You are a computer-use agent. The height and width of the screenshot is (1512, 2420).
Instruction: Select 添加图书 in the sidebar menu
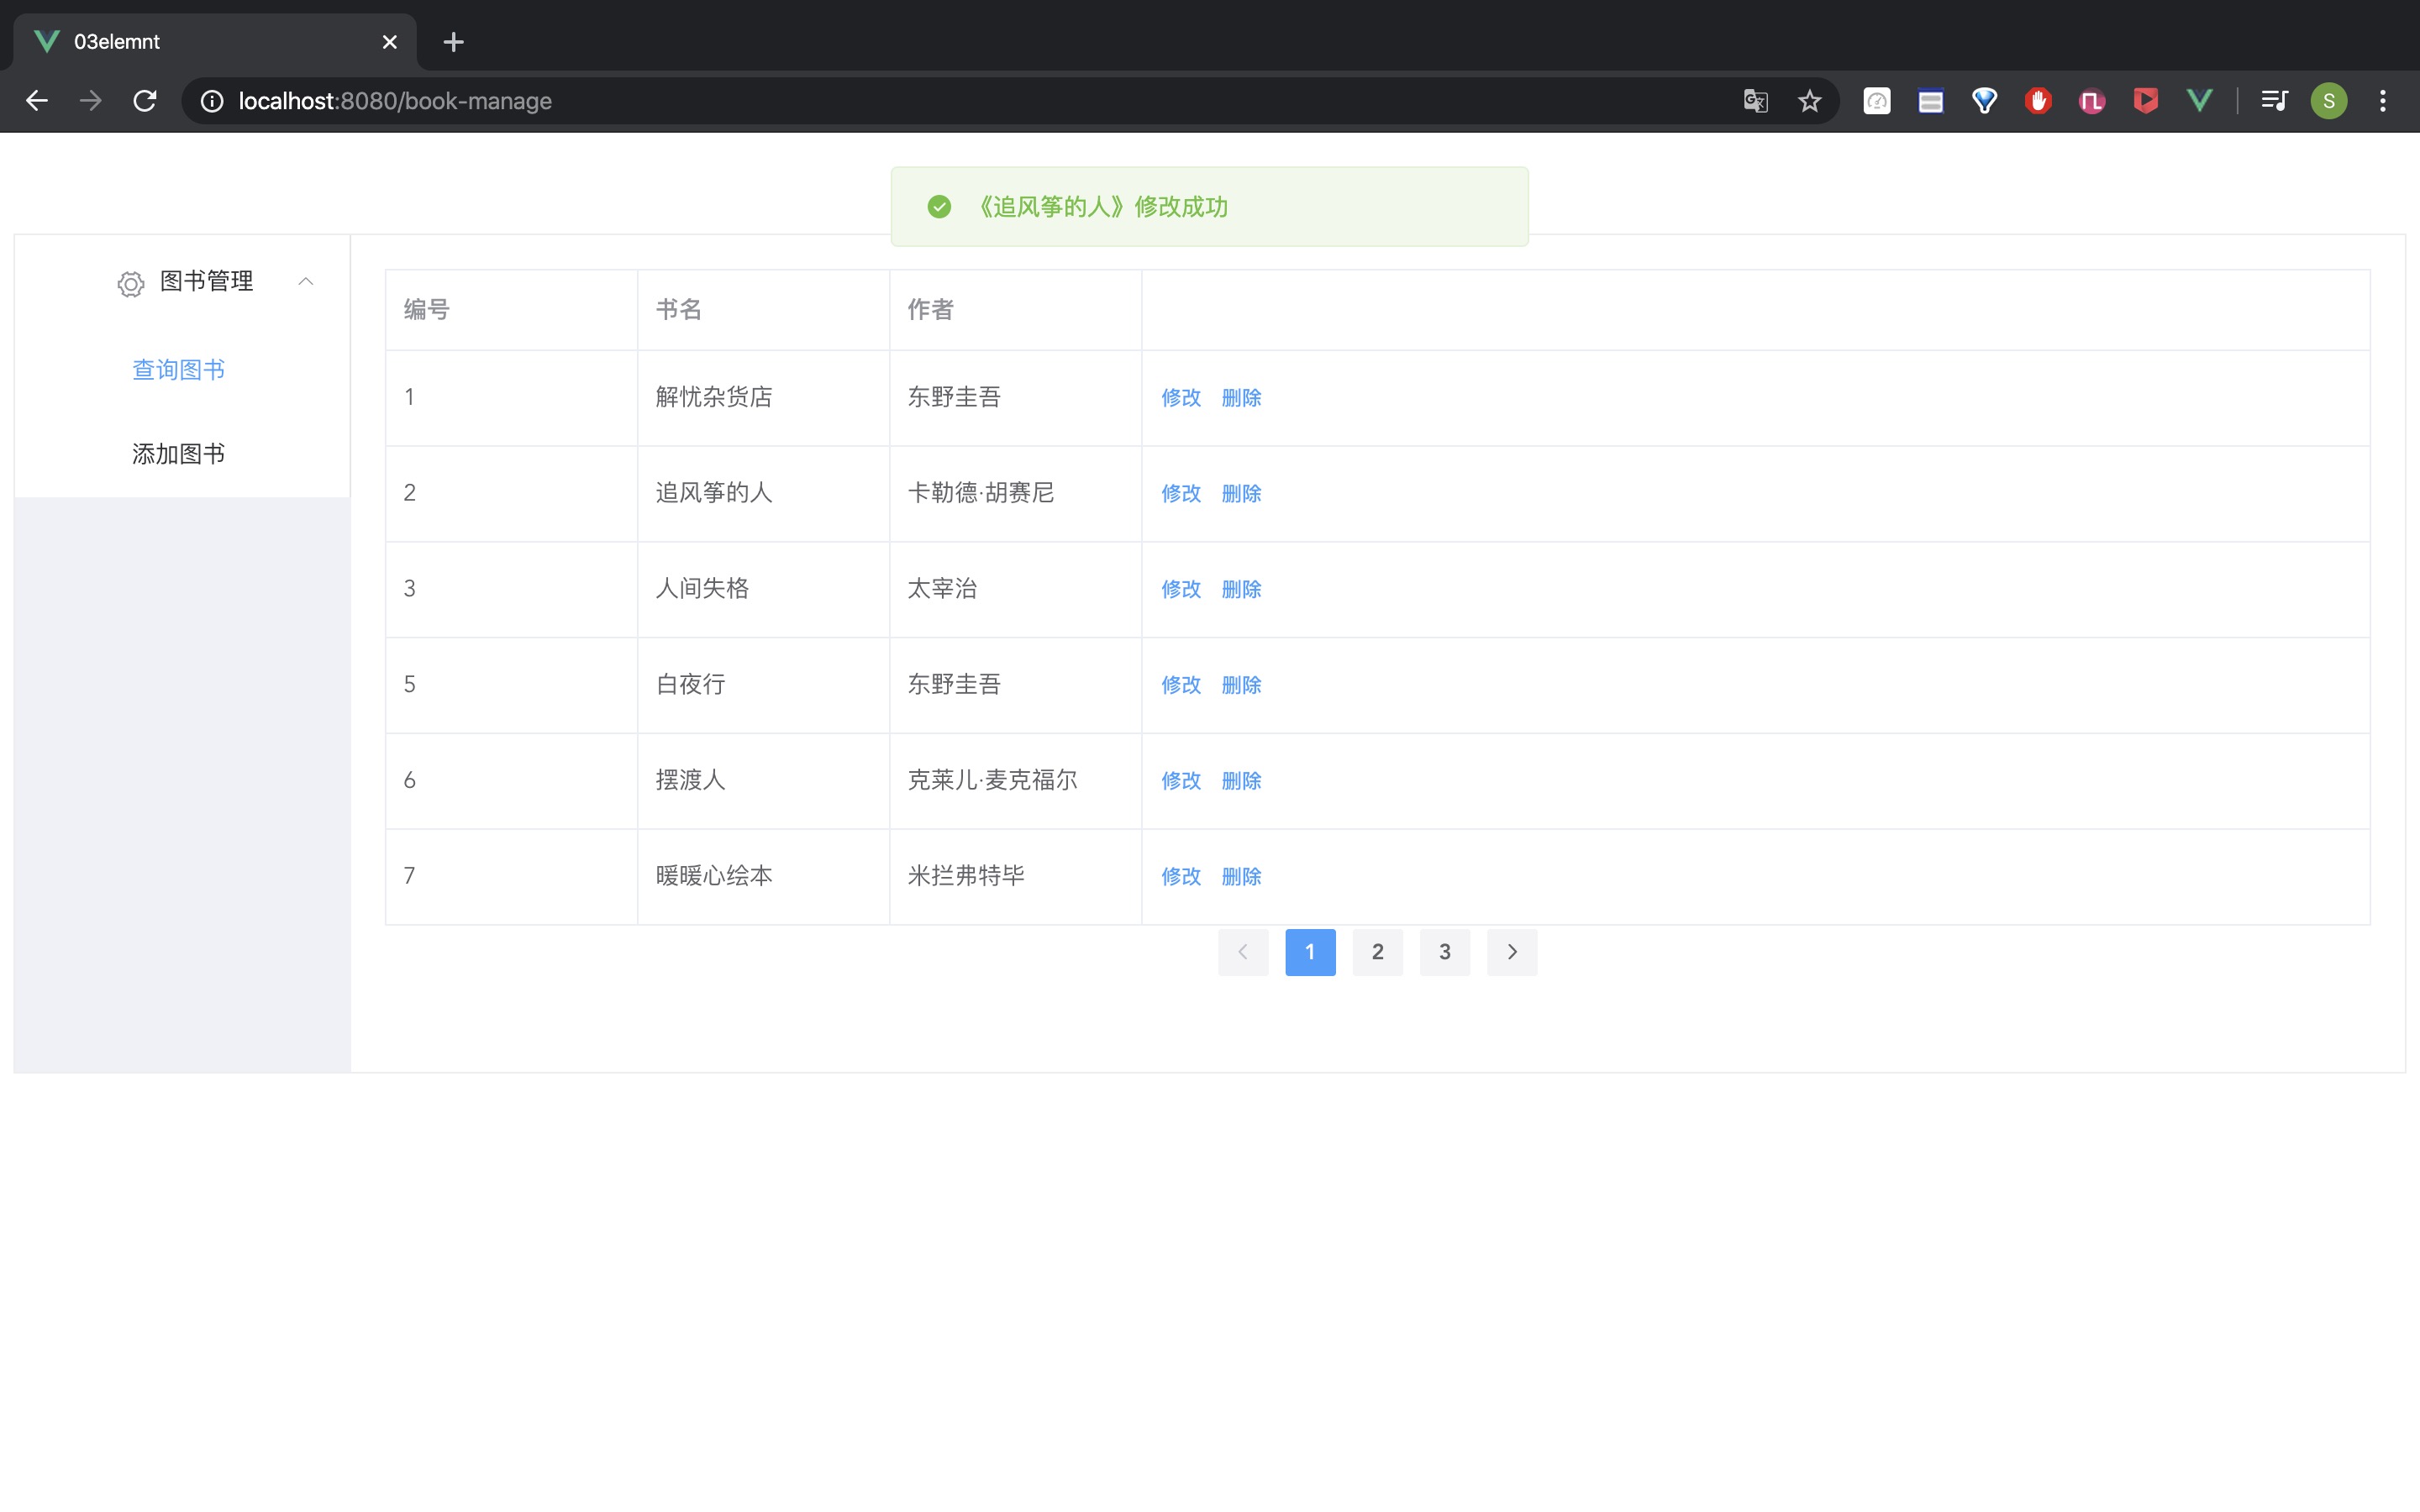179,454
